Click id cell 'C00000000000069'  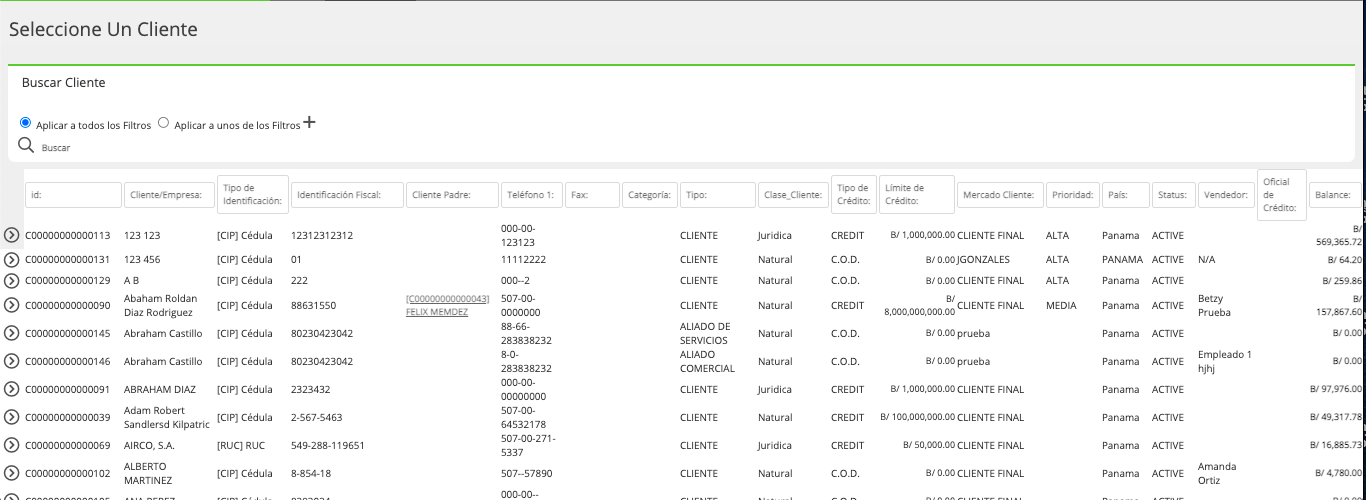click(67, 446)
